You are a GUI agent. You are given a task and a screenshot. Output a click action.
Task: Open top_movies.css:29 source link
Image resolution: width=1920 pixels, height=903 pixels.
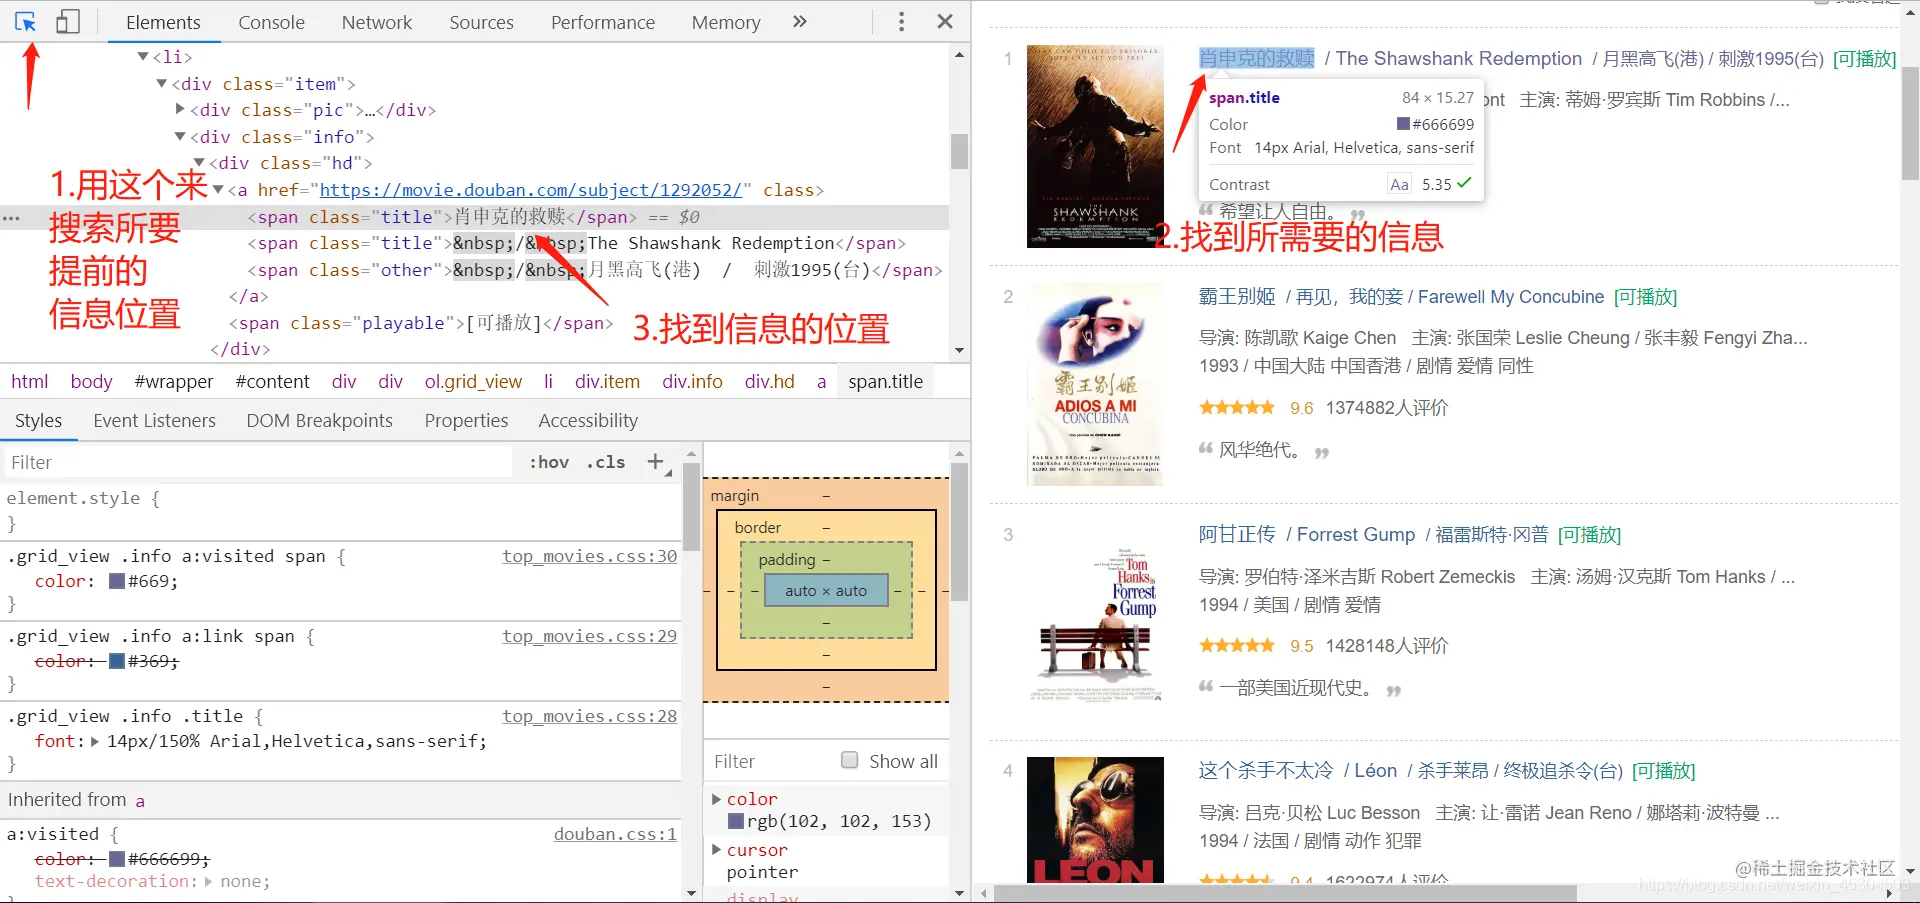pos(589,636)
